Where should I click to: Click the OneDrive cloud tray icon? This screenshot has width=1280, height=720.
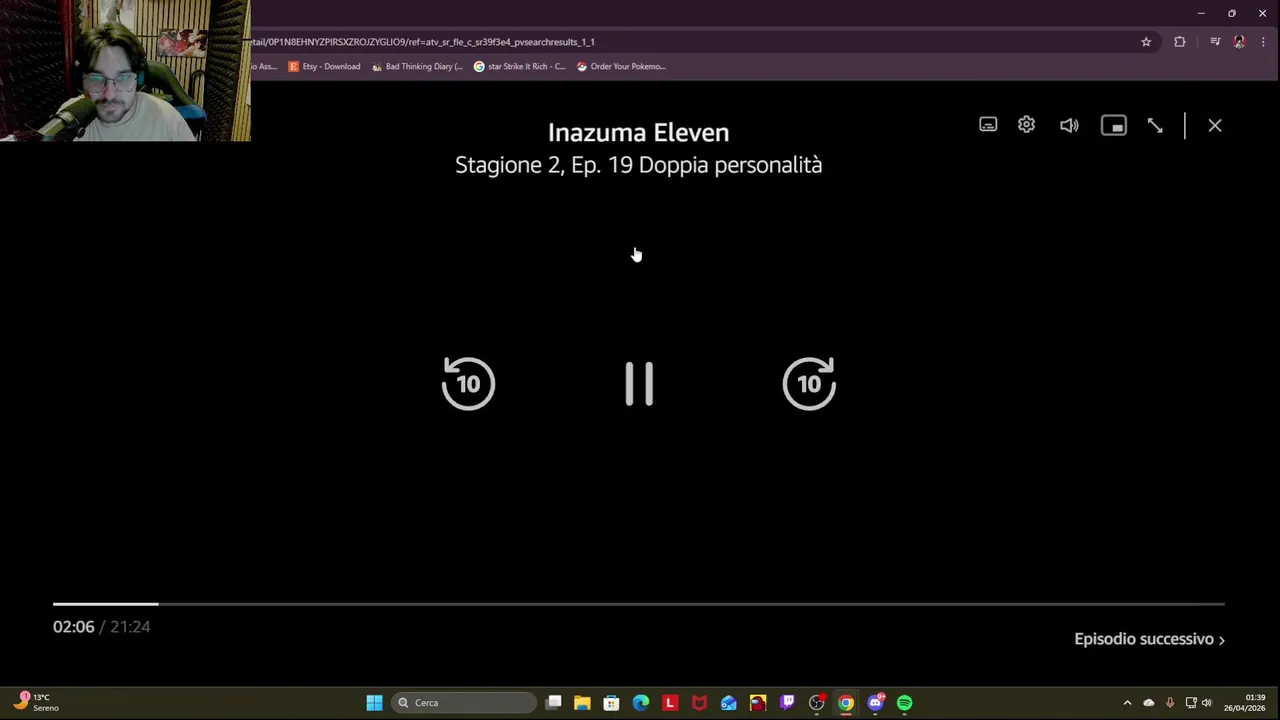click(x=1148, y=703)
